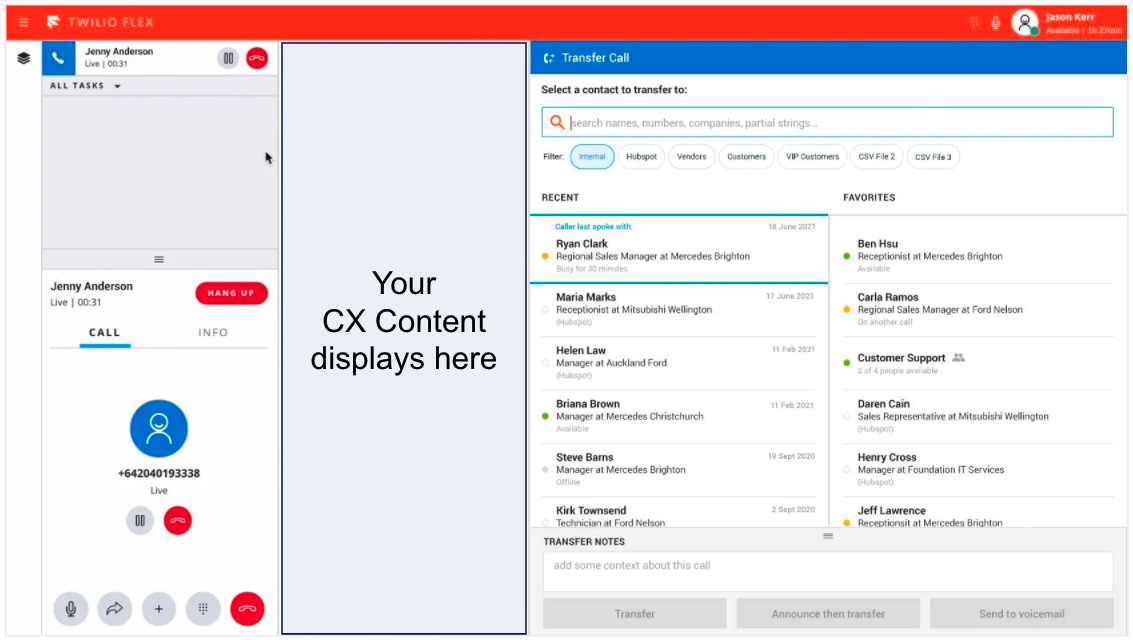Select Steve Barns in recent contacts

[679, 470]
